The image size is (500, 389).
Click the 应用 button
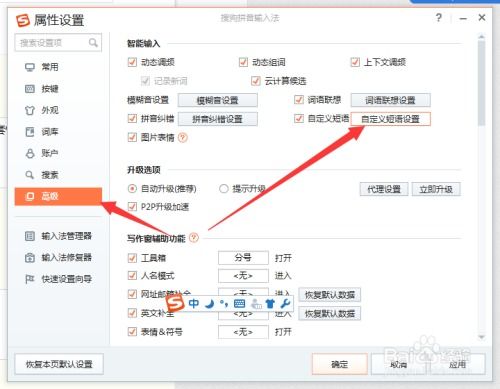(457, 364)
